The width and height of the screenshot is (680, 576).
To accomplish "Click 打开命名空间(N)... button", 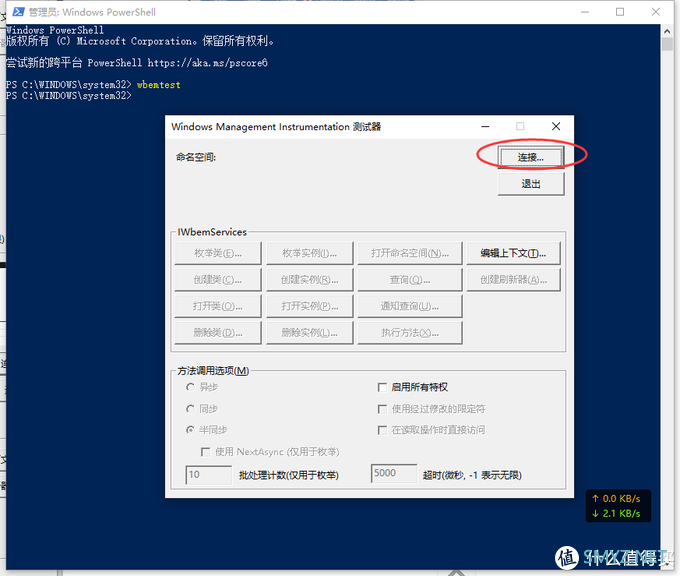I will [410, 253].
